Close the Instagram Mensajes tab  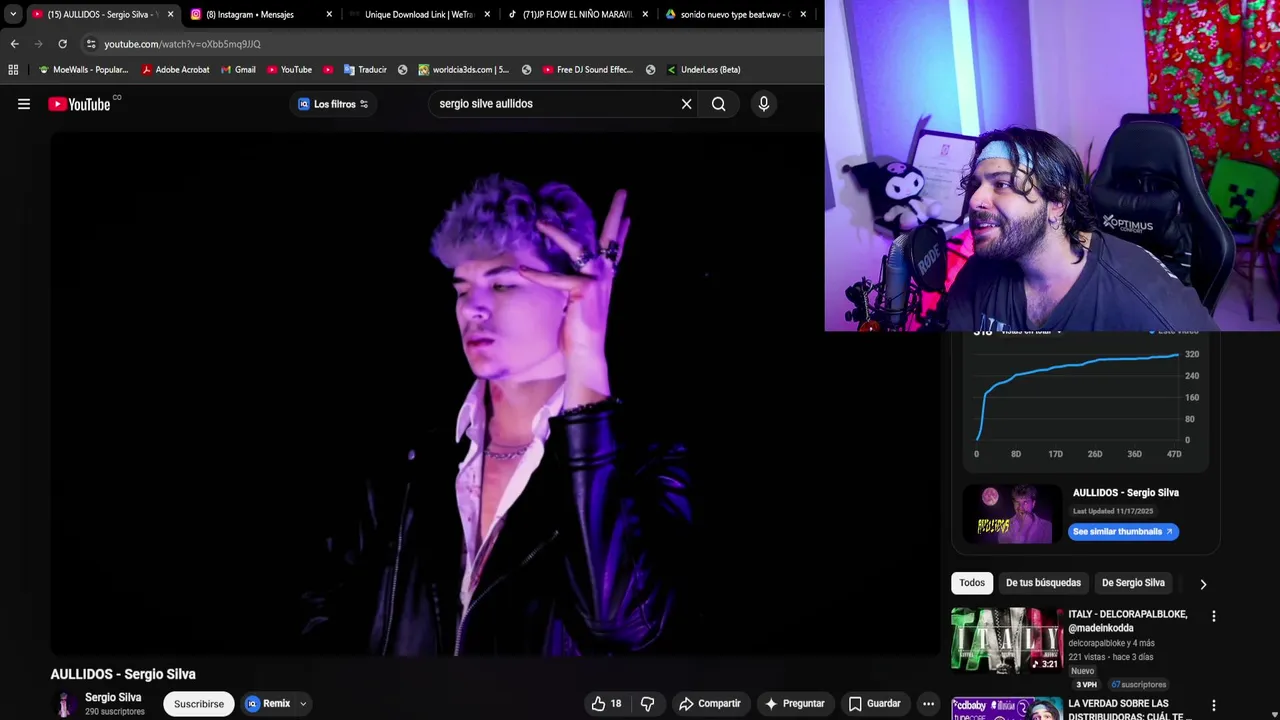click(329, 14)
